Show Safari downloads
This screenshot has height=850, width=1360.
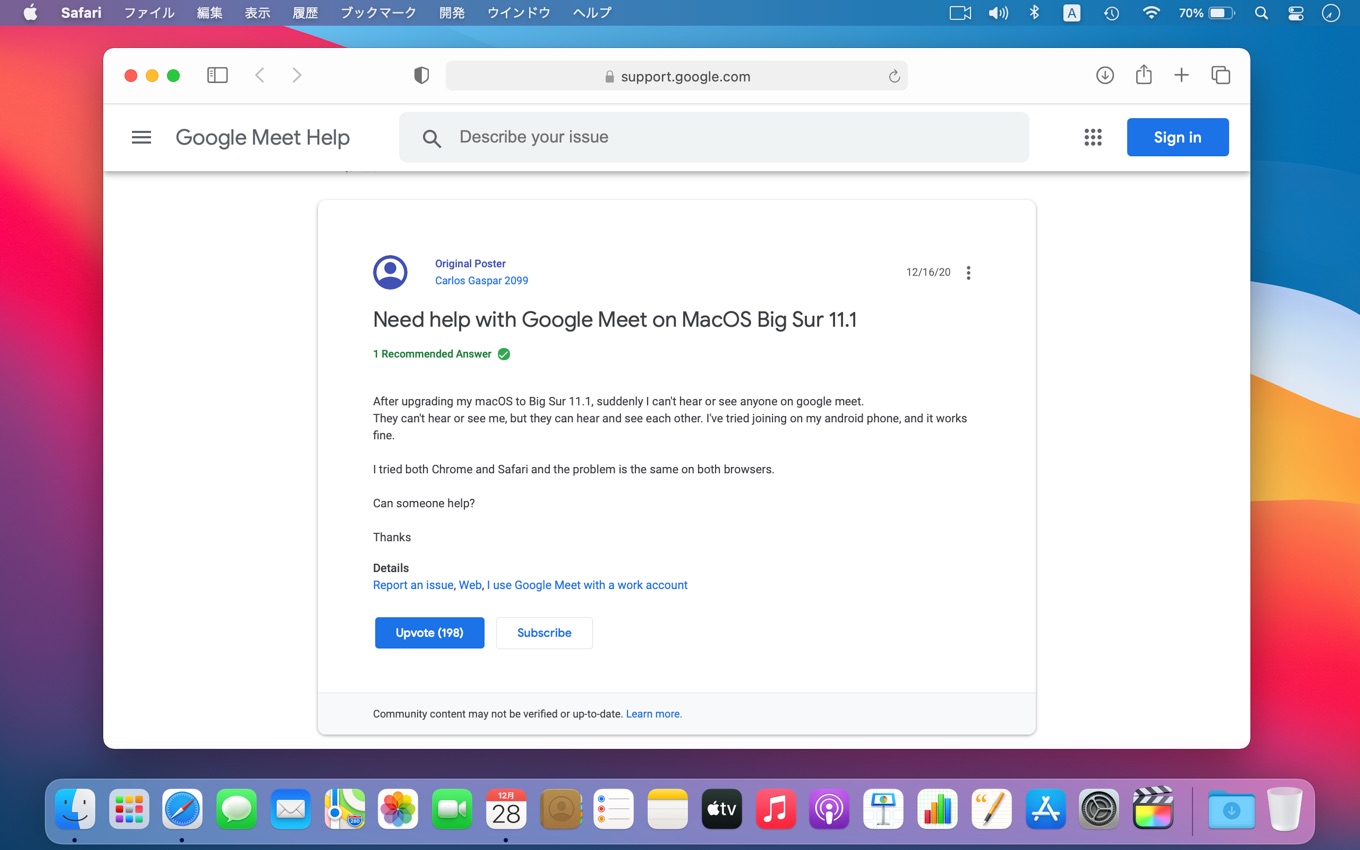1105,75
